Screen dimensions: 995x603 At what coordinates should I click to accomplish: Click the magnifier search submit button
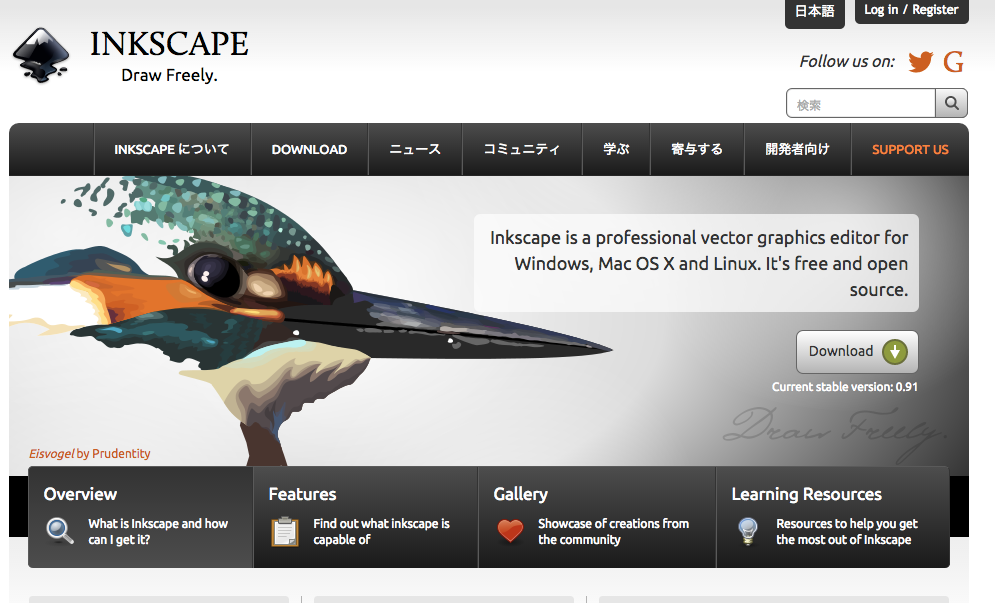tap(951, 103)
